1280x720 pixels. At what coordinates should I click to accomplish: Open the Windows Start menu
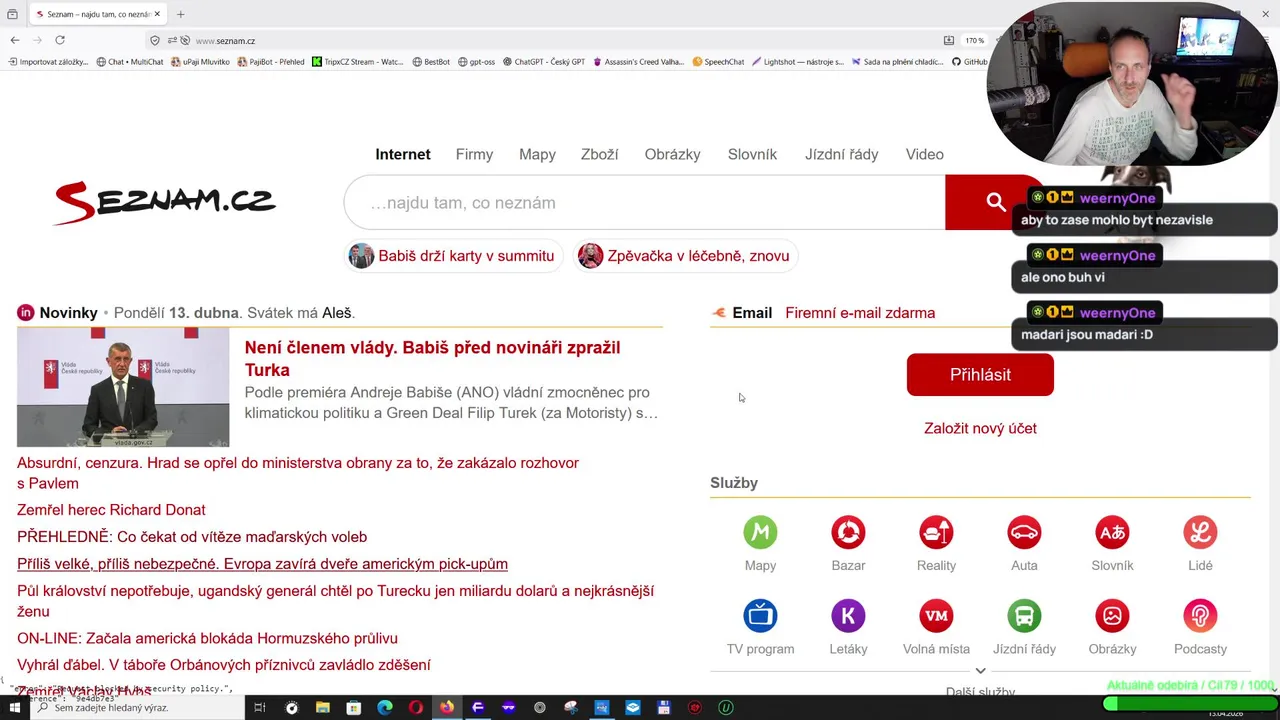click(14, 708)
